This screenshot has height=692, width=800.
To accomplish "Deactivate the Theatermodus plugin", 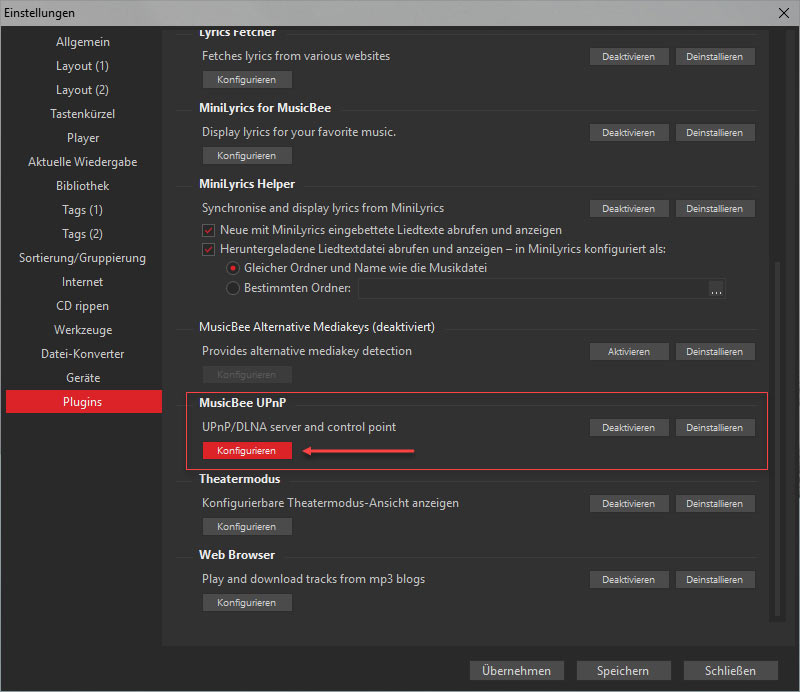I will coord(629,504).
